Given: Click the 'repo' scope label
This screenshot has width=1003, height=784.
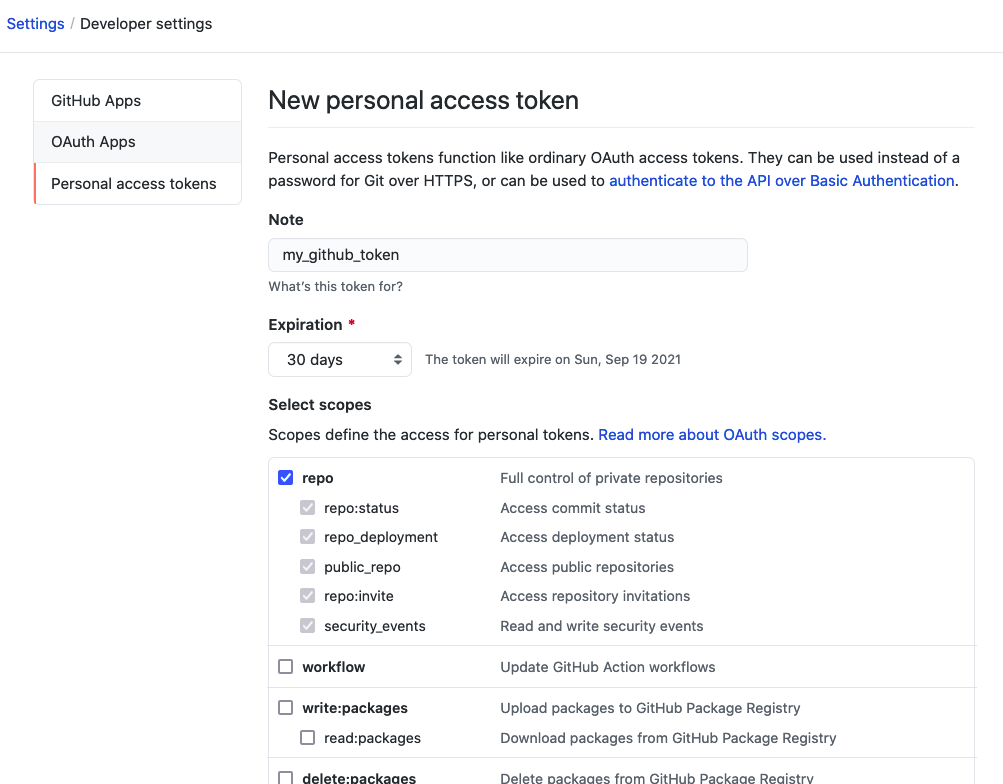Looking at the screenshot, I should tap(317, 478).
